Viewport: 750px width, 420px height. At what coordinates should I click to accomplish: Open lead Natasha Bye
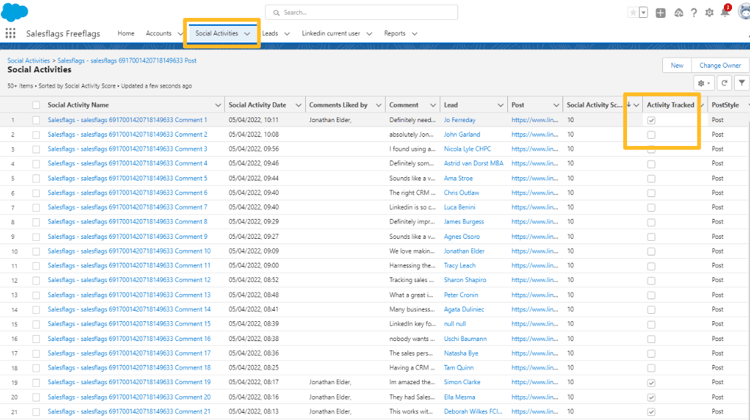tap(461, 354)
